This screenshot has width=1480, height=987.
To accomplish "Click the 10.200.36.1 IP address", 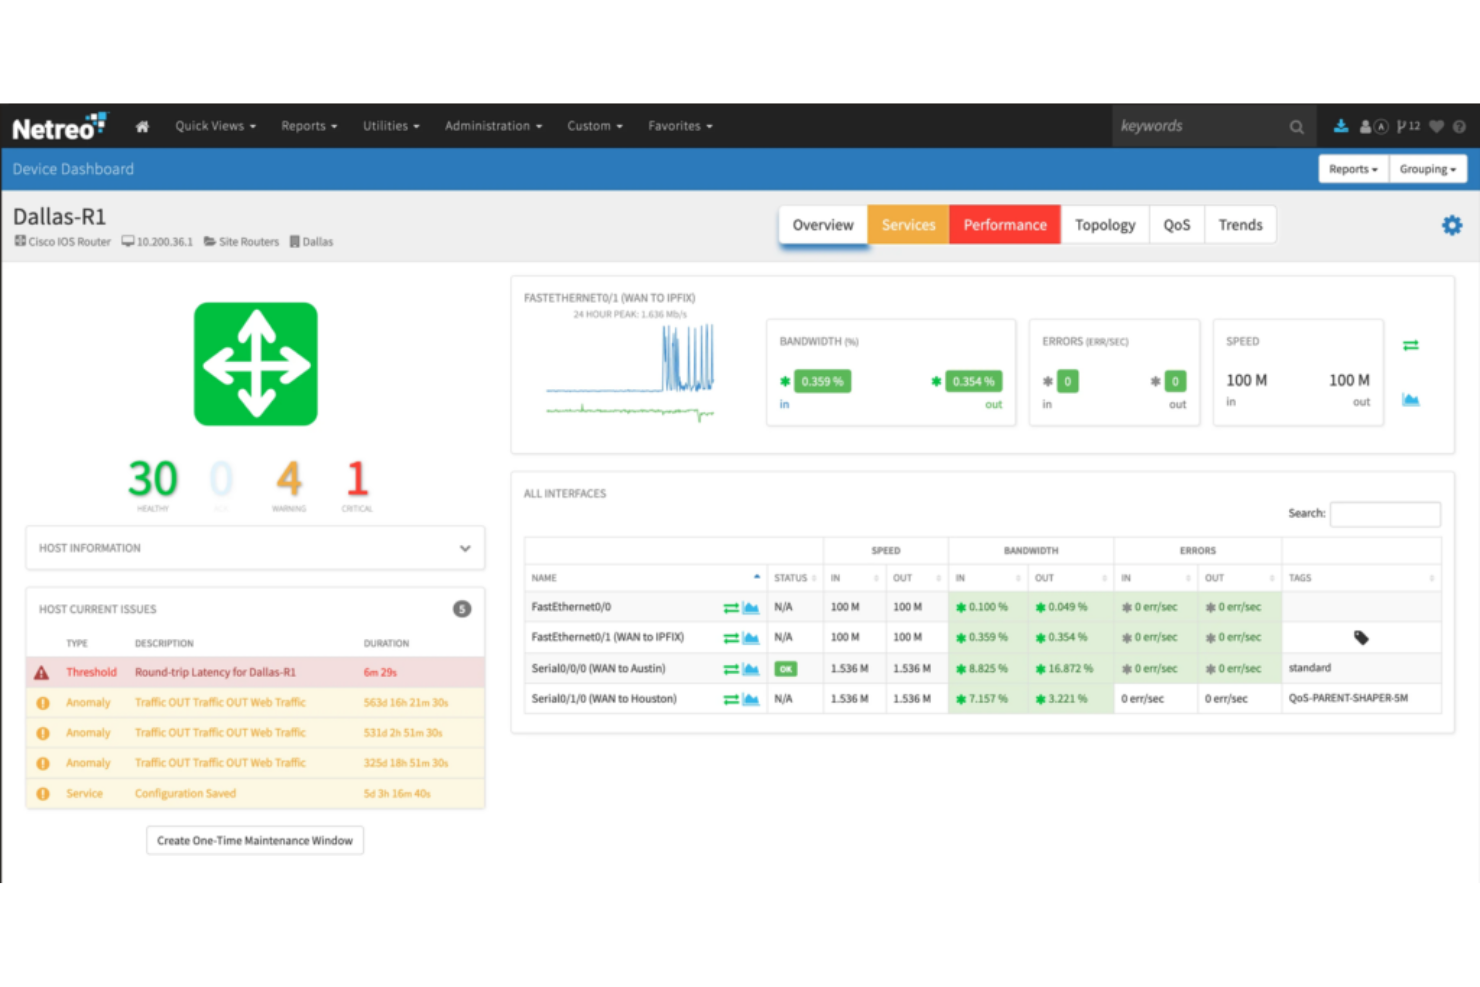I will coord(165,242).
